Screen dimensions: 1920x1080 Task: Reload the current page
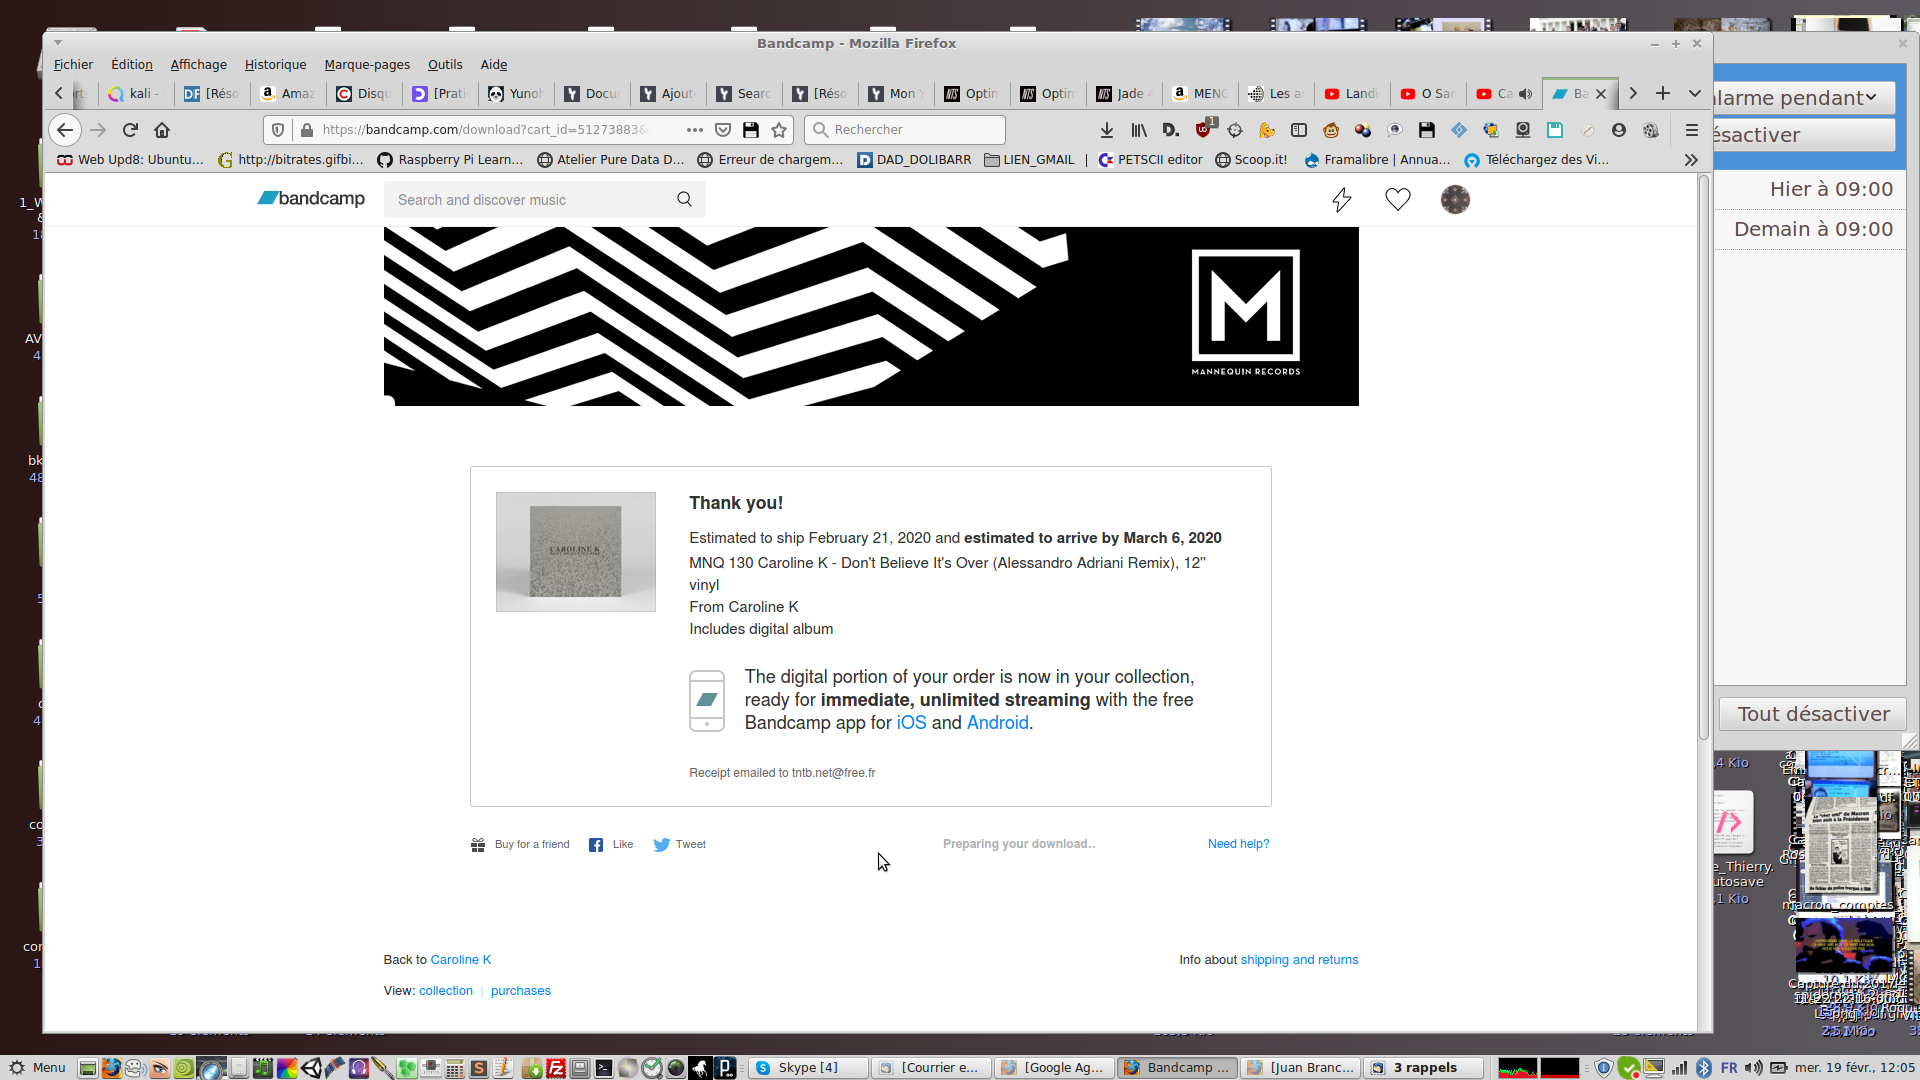tap(130, 130)
